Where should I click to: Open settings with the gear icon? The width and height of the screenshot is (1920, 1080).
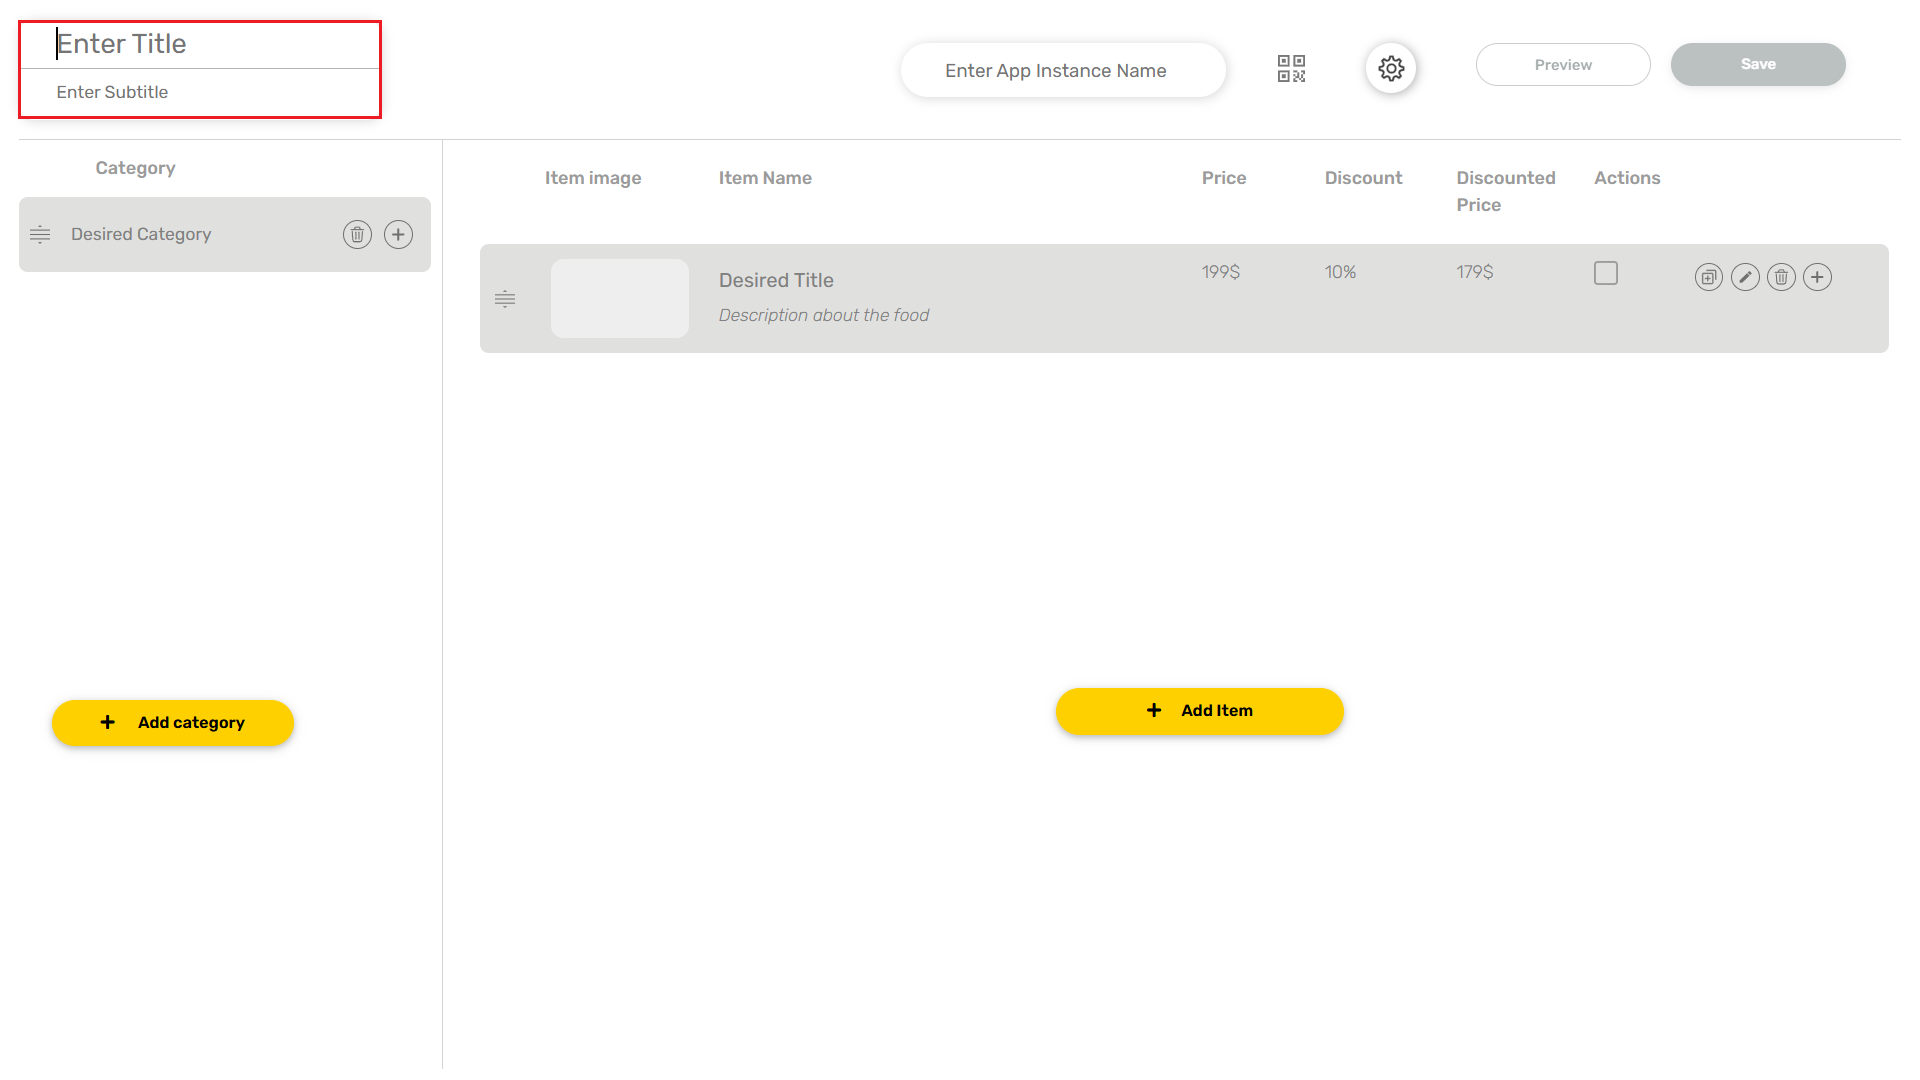coord(1391,68)
